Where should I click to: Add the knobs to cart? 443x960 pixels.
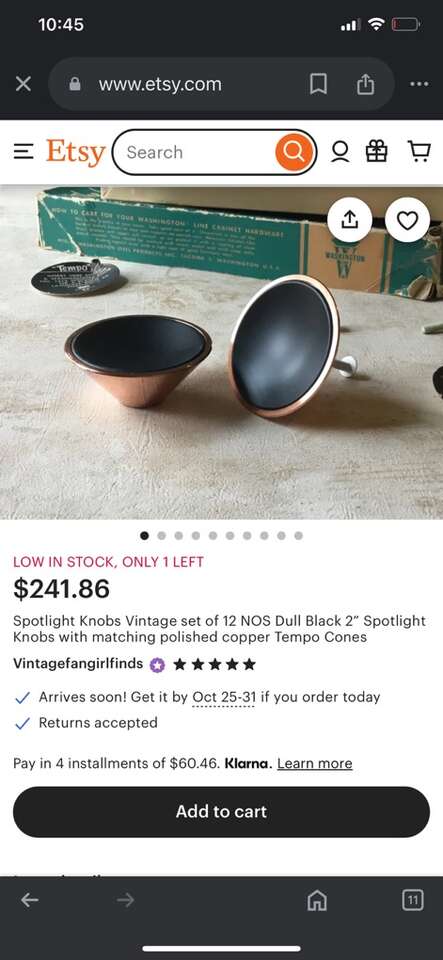click(222, 812)
